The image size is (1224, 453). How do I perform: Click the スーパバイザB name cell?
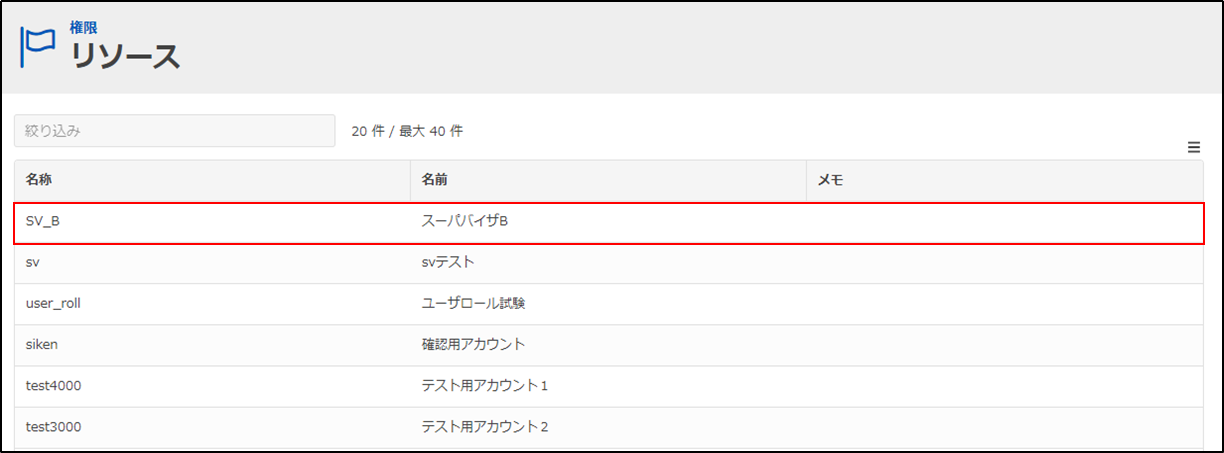coord(465,221)
